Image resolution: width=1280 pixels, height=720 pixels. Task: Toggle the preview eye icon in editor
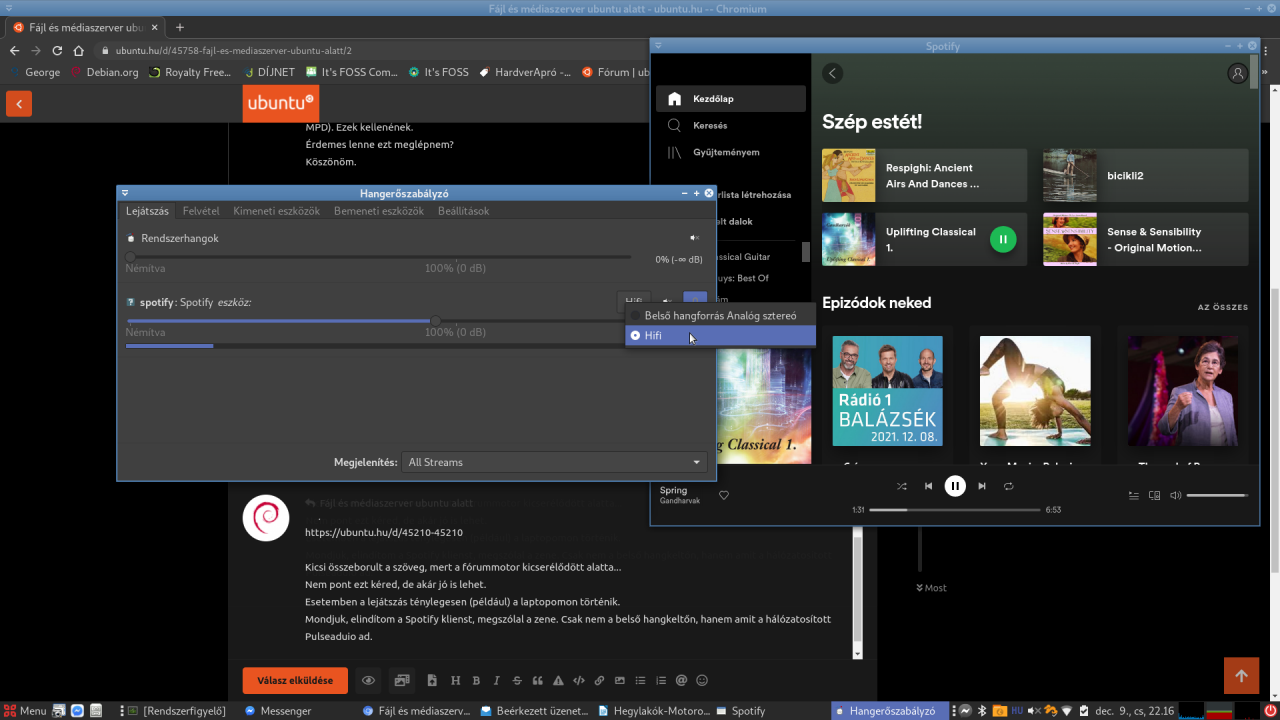click(x=368, y=680)
